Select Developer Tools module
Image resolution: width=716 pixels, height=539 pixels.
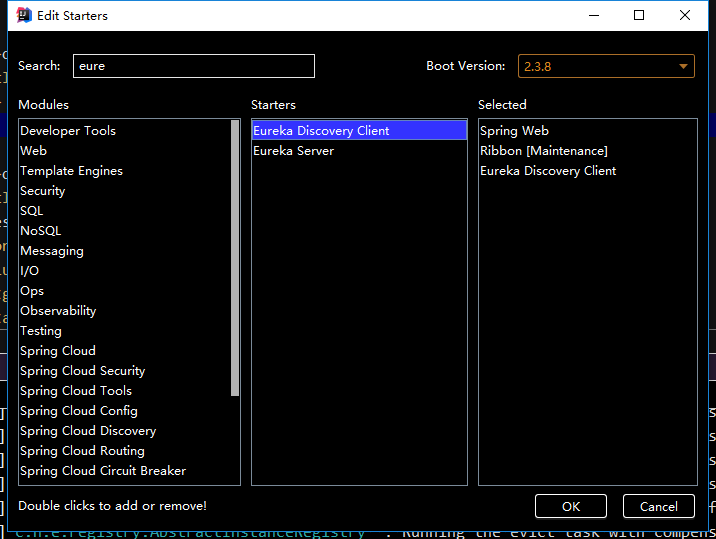(x=68, y=131)
